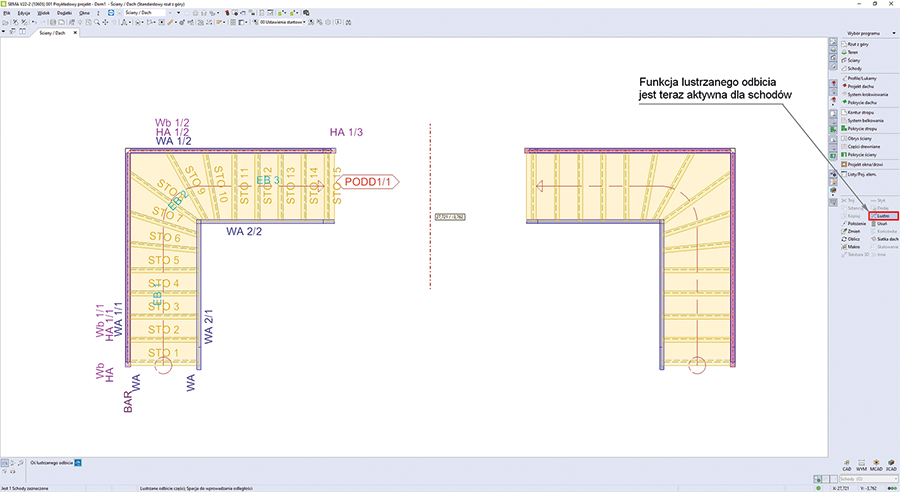This screenshot has width=900, height=492.
Task: Select the Oblicz calculate tool
Action: (854, 240)
